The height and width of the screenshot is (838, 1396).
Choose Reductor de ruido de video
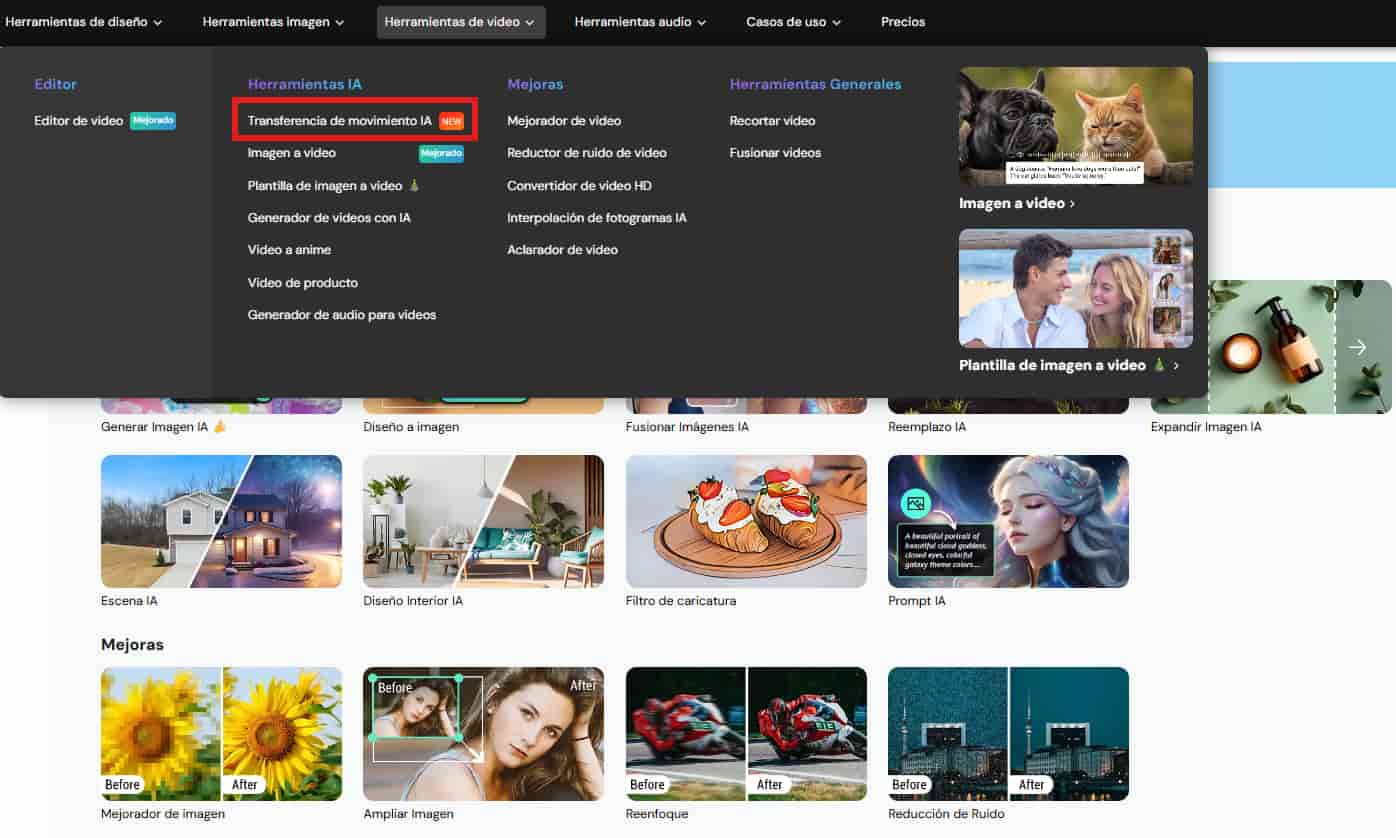pos(587,153)
